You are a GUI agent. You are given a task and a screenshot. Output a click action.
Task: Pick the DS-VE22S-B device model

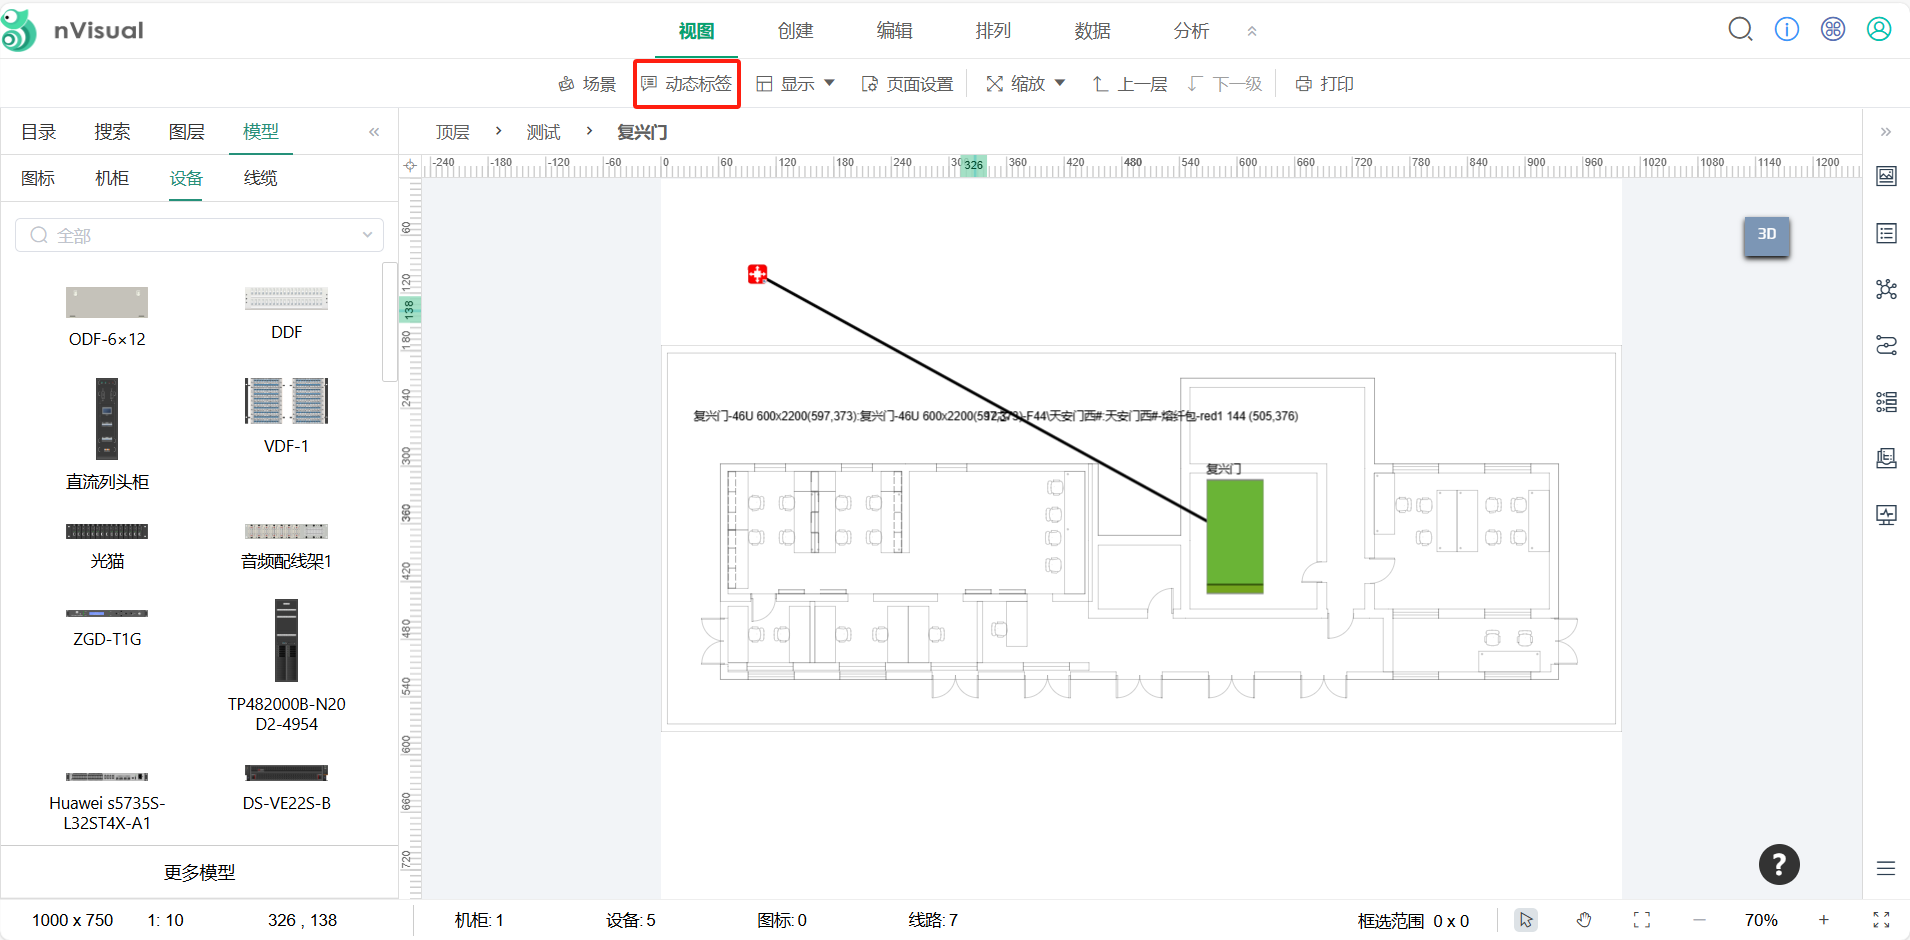click(x=286, y=788)
